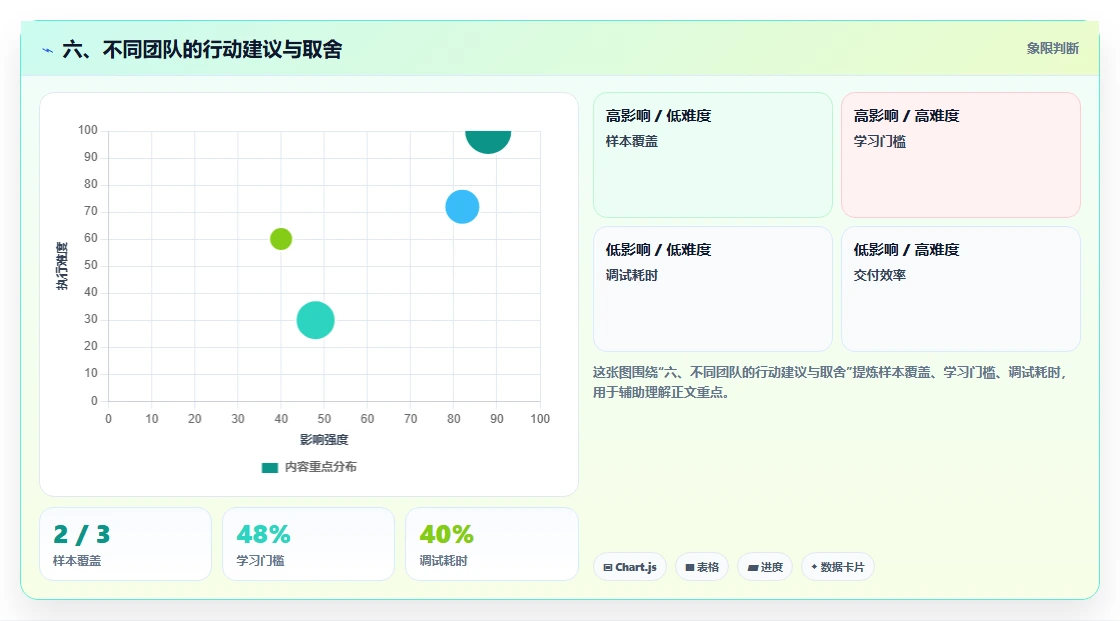Select the turquoise bubble near 48

(315, 319)
